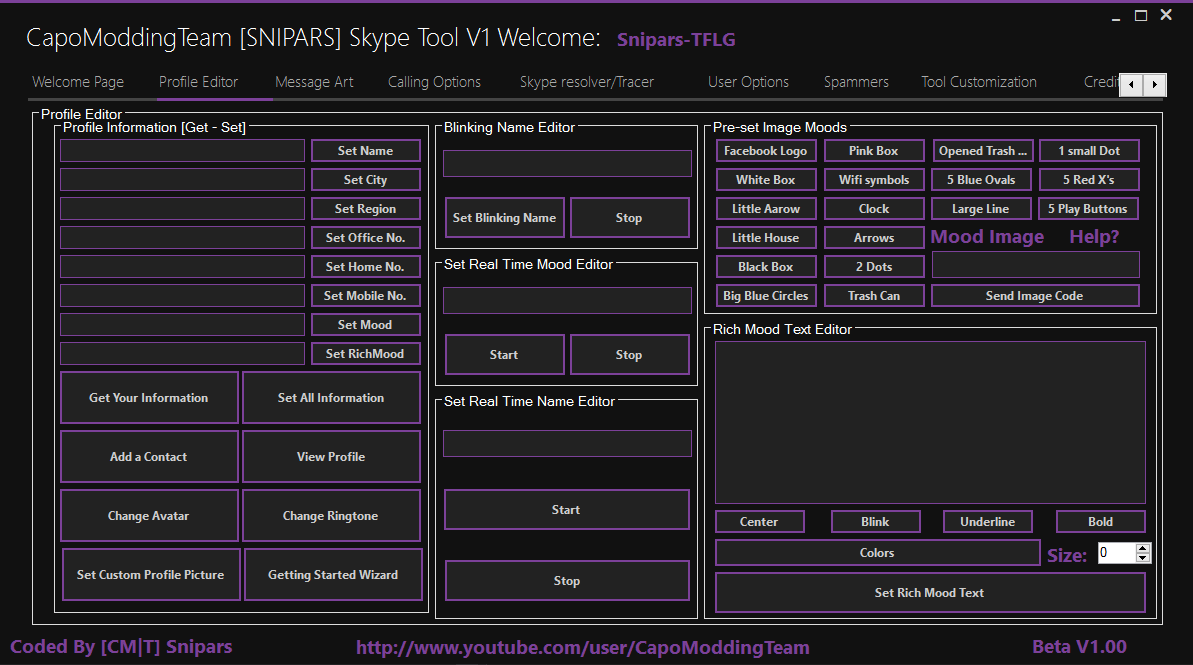
Task: Click the Center formatting button
Action: pos(759,521)
